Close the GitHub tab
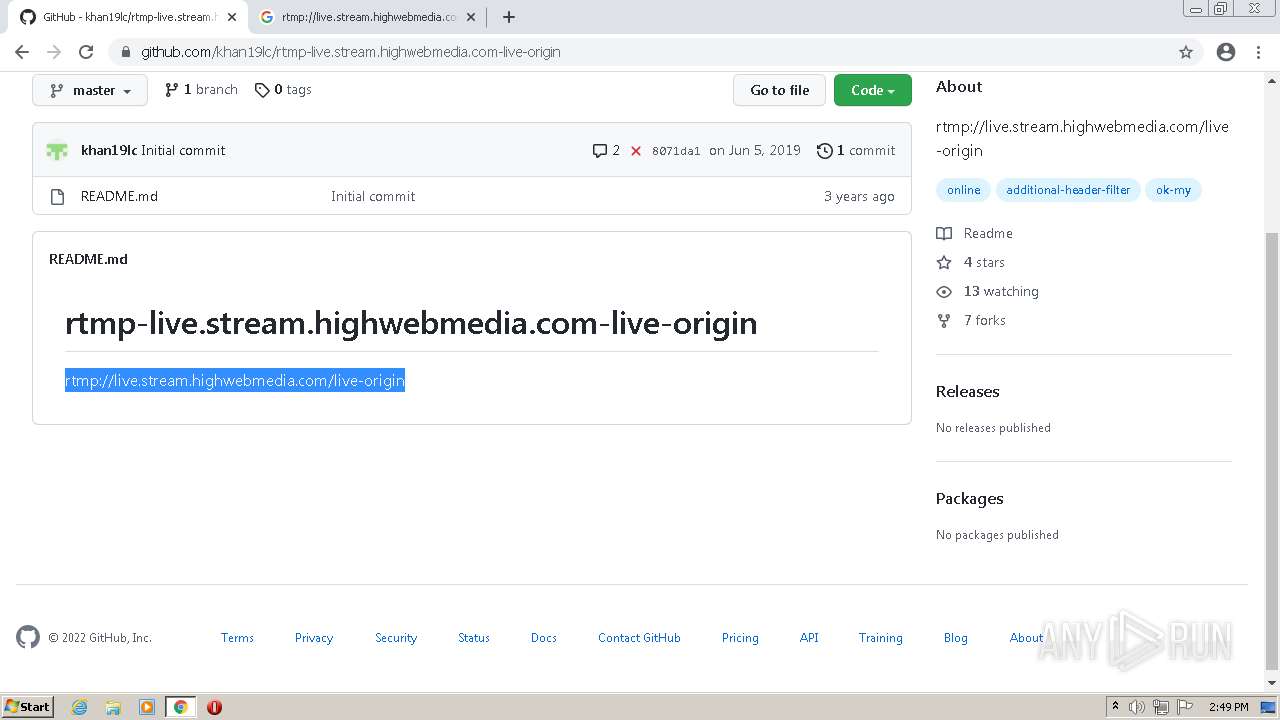This screenshot has height=720, width=1280. [231, 17]
